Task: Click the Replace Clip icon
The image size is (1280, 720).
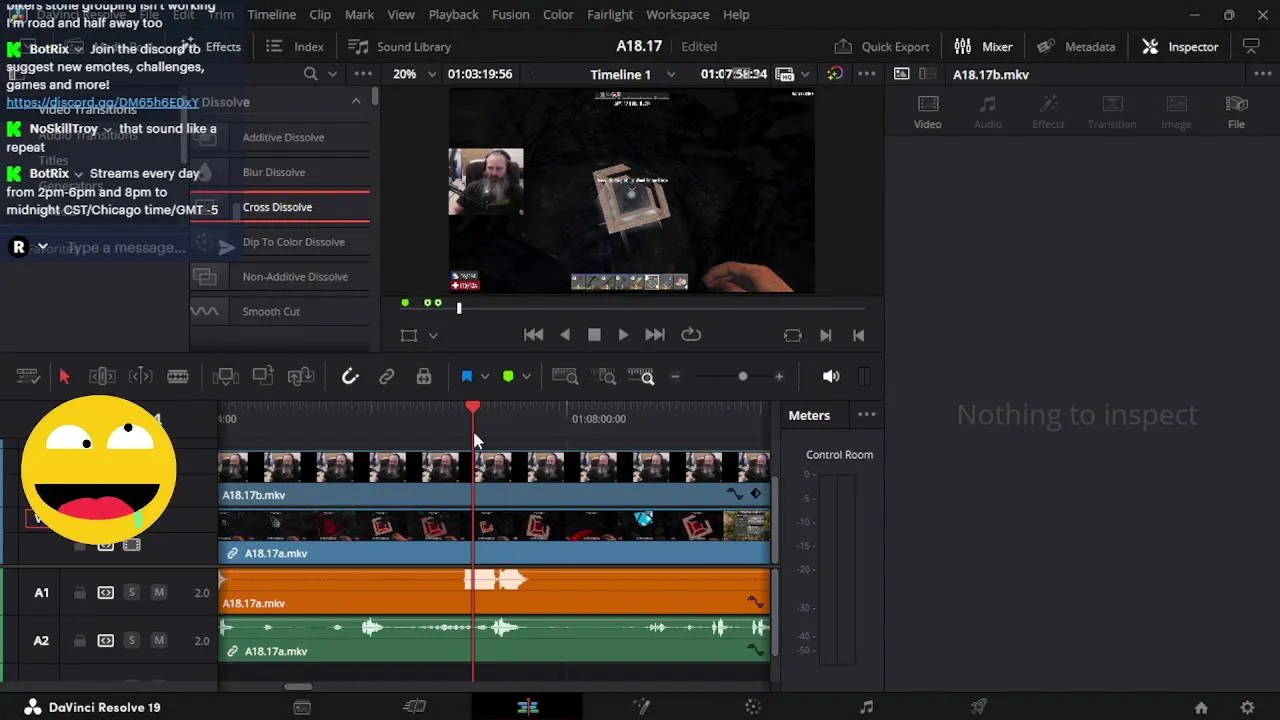Action: point(301,376)
